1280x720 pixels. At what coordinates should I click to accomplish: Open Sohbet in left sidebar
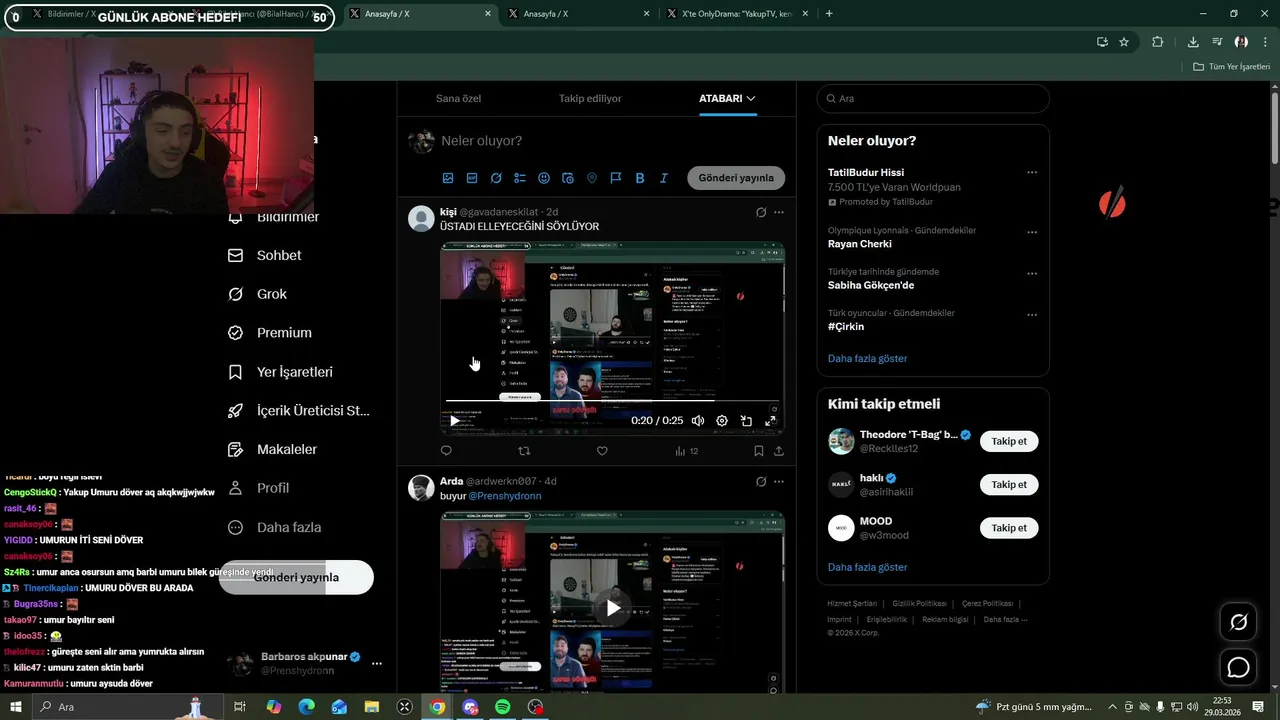tap(266, 255)
